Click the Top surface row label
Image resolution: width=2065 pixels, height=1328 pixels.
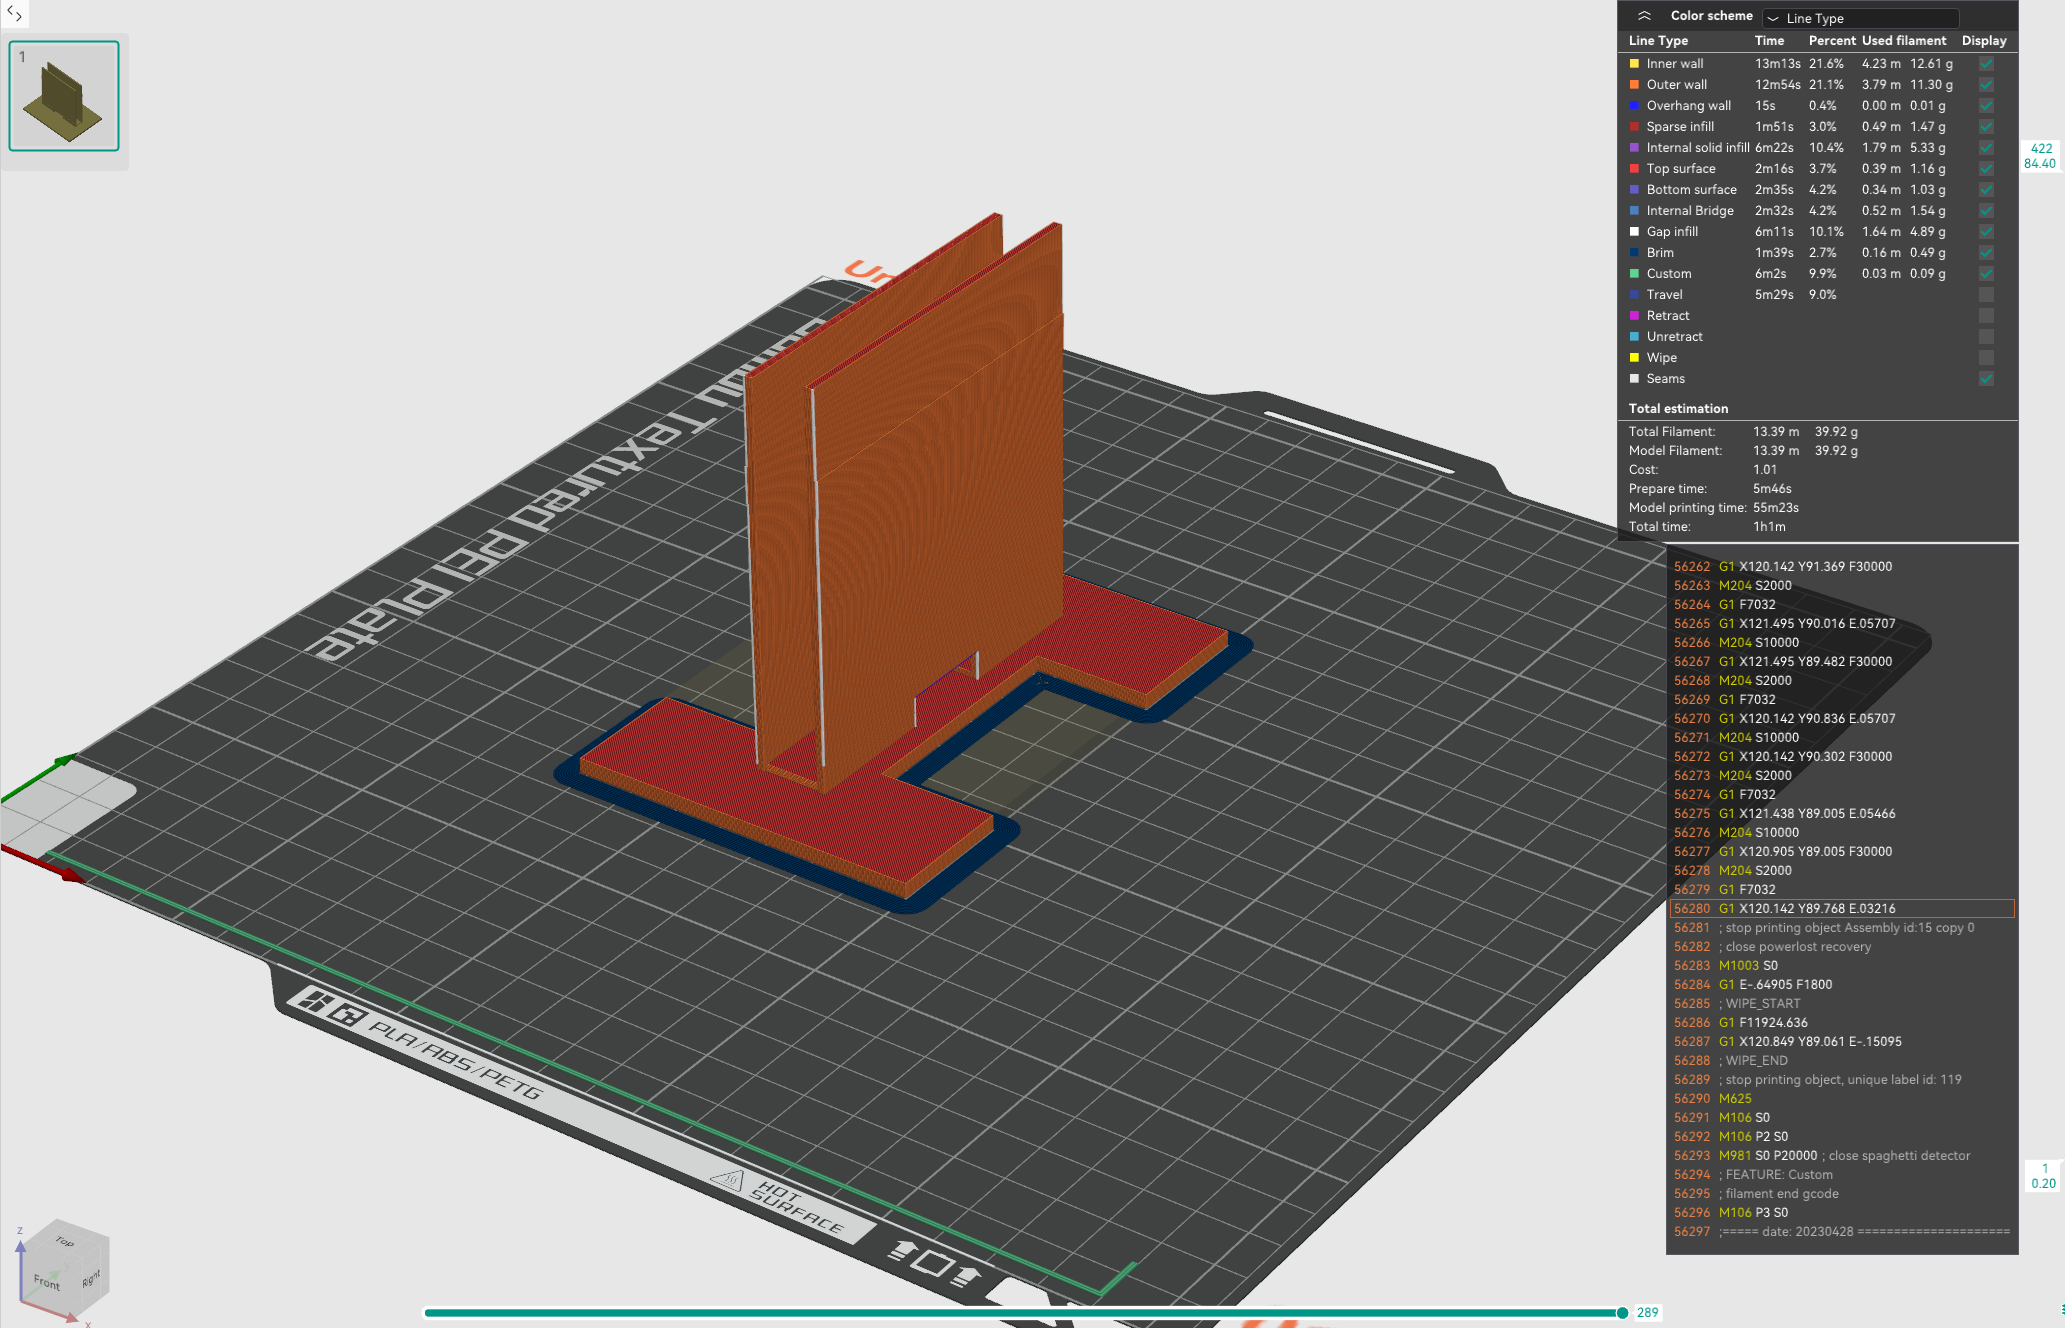click(1681, 169)
